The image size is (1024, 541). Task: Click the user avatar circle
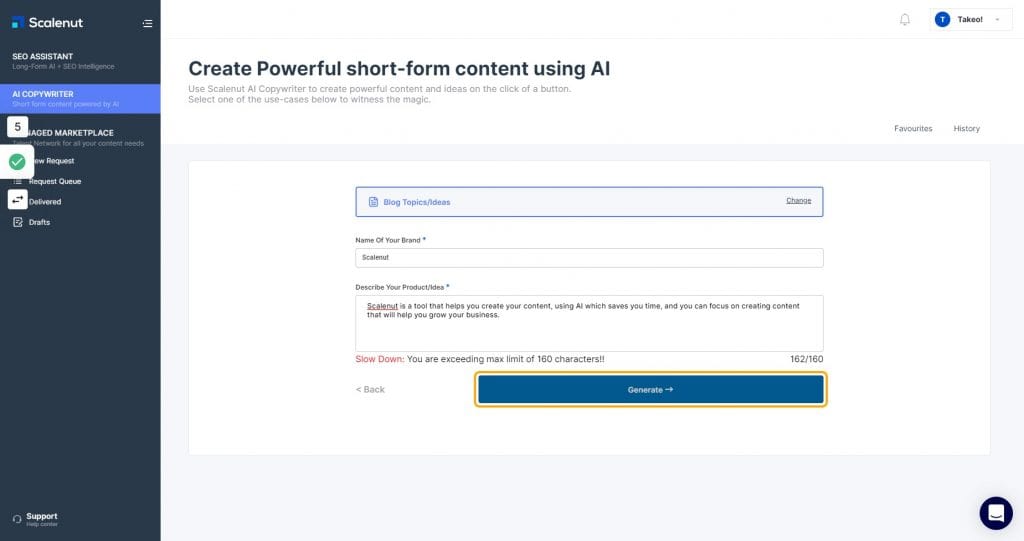942,20
